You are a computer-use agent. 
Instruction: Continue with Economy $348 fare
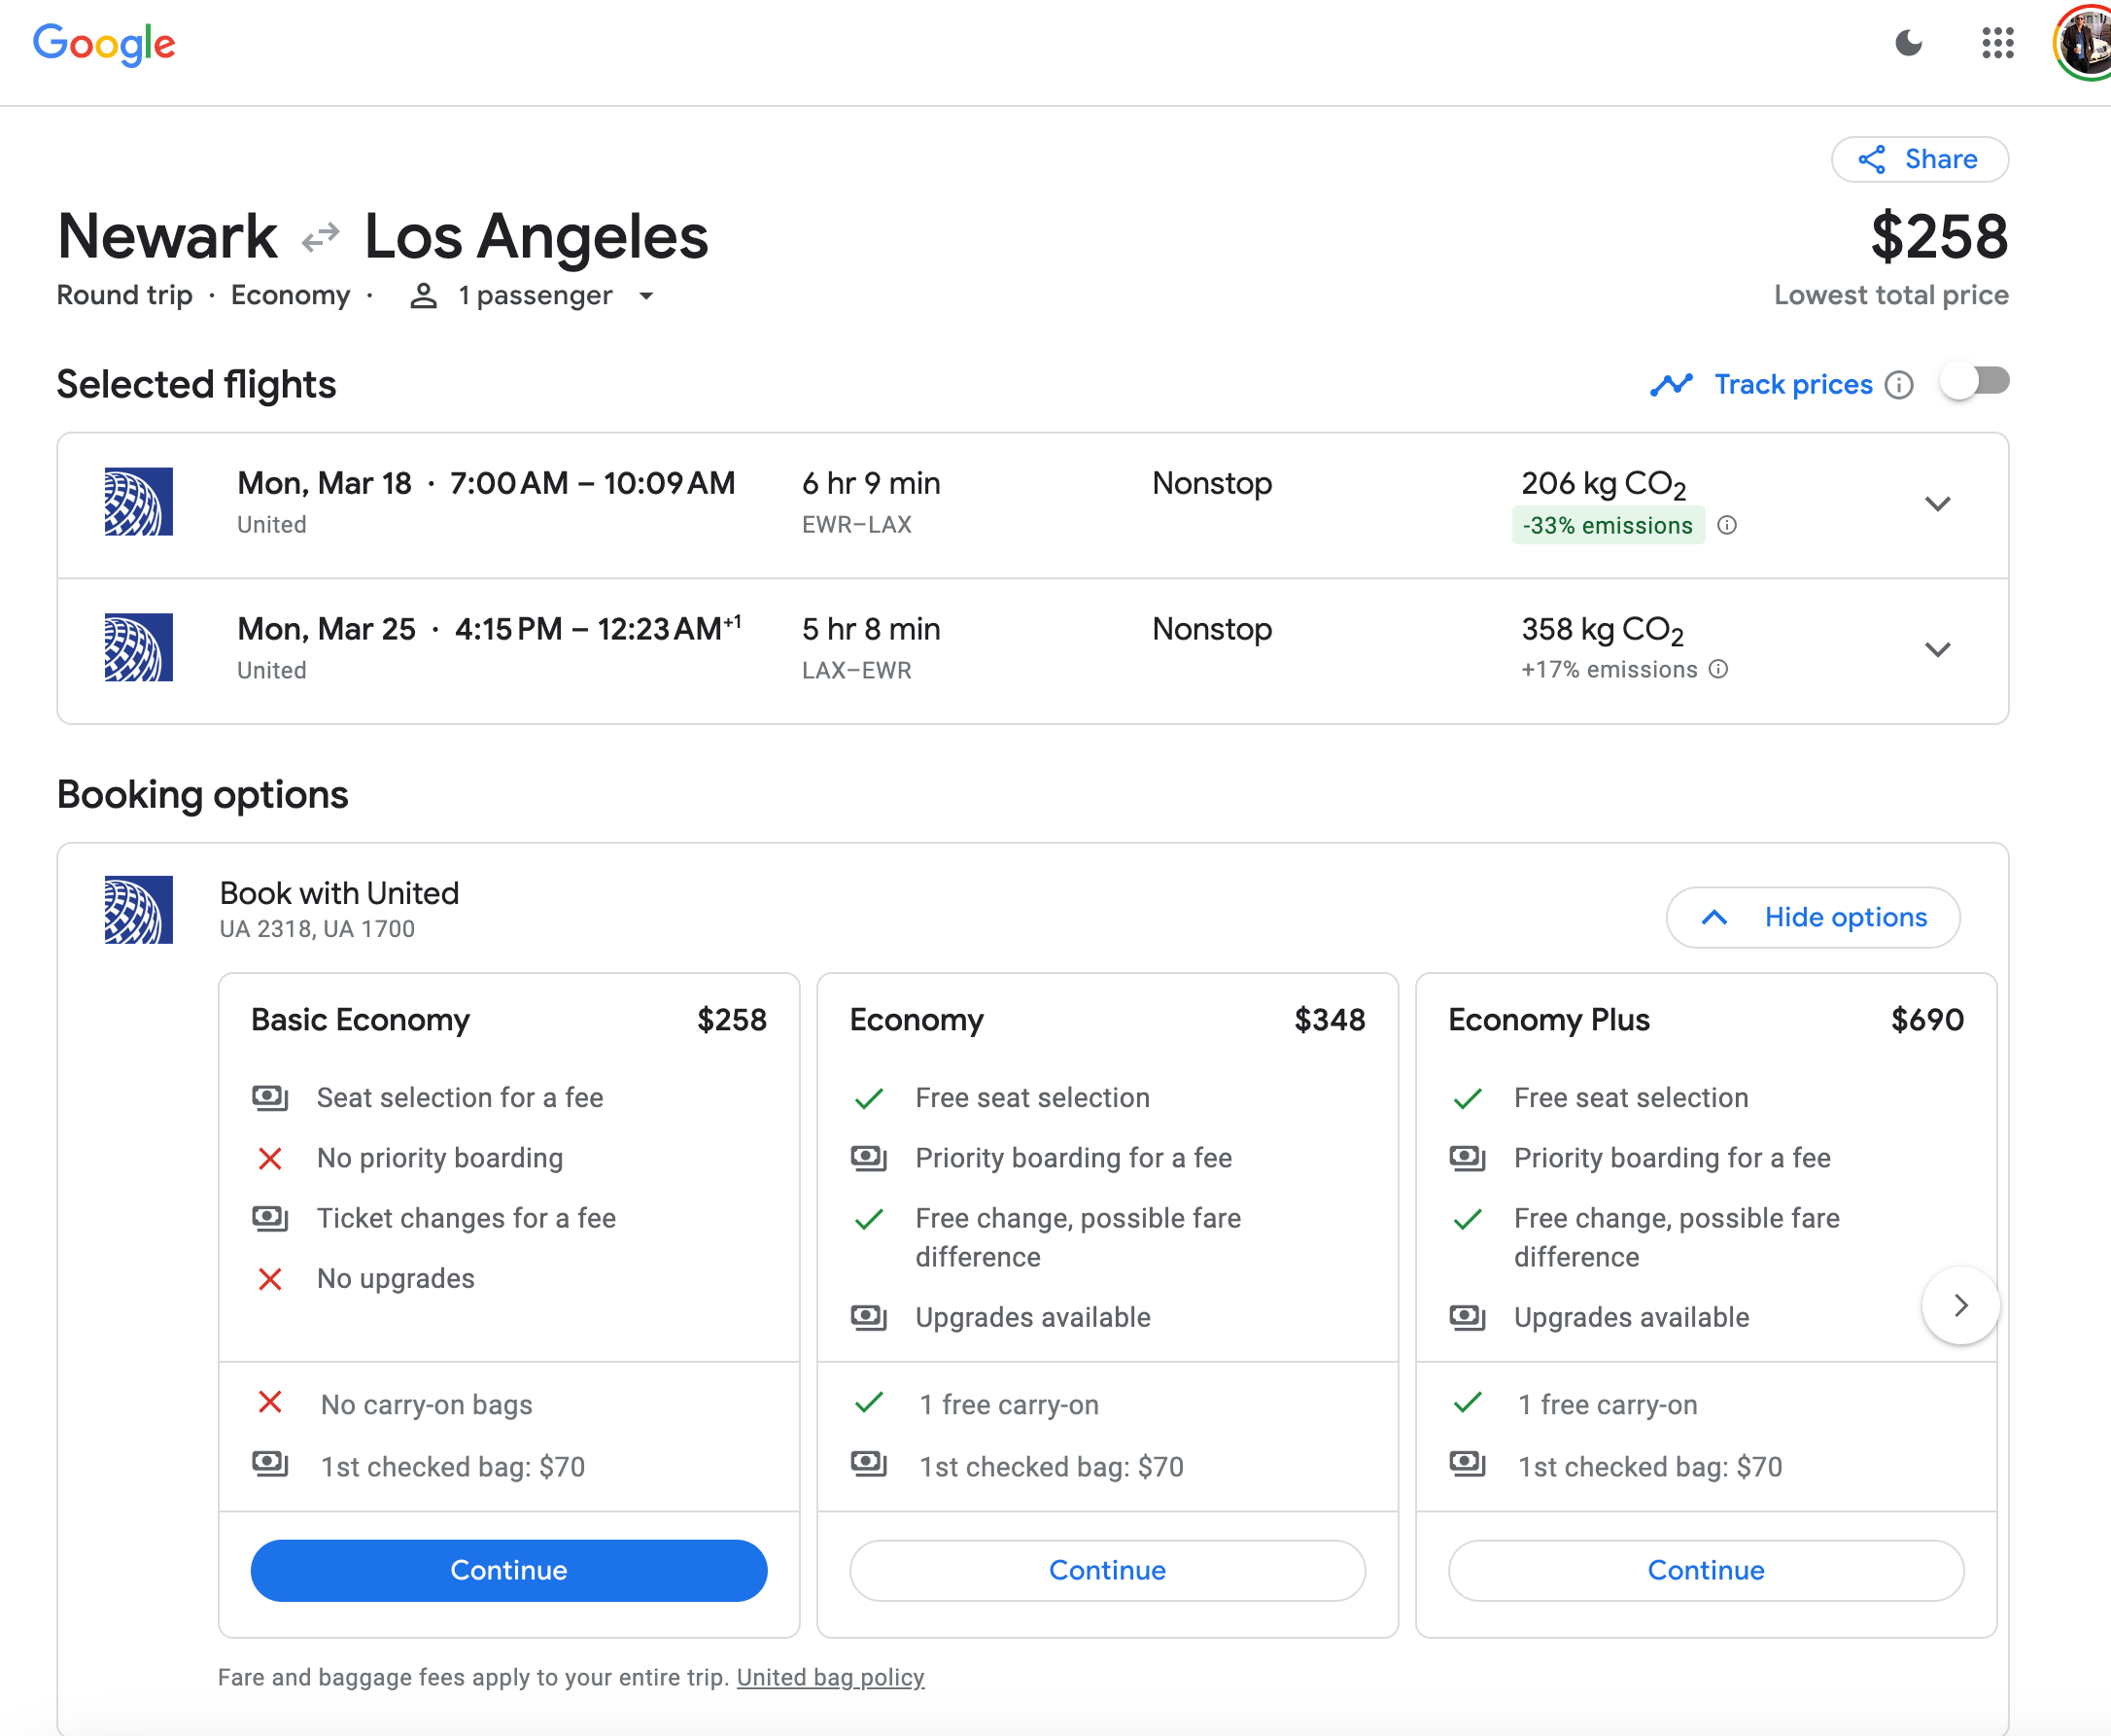click(x=1107, y=1570)
